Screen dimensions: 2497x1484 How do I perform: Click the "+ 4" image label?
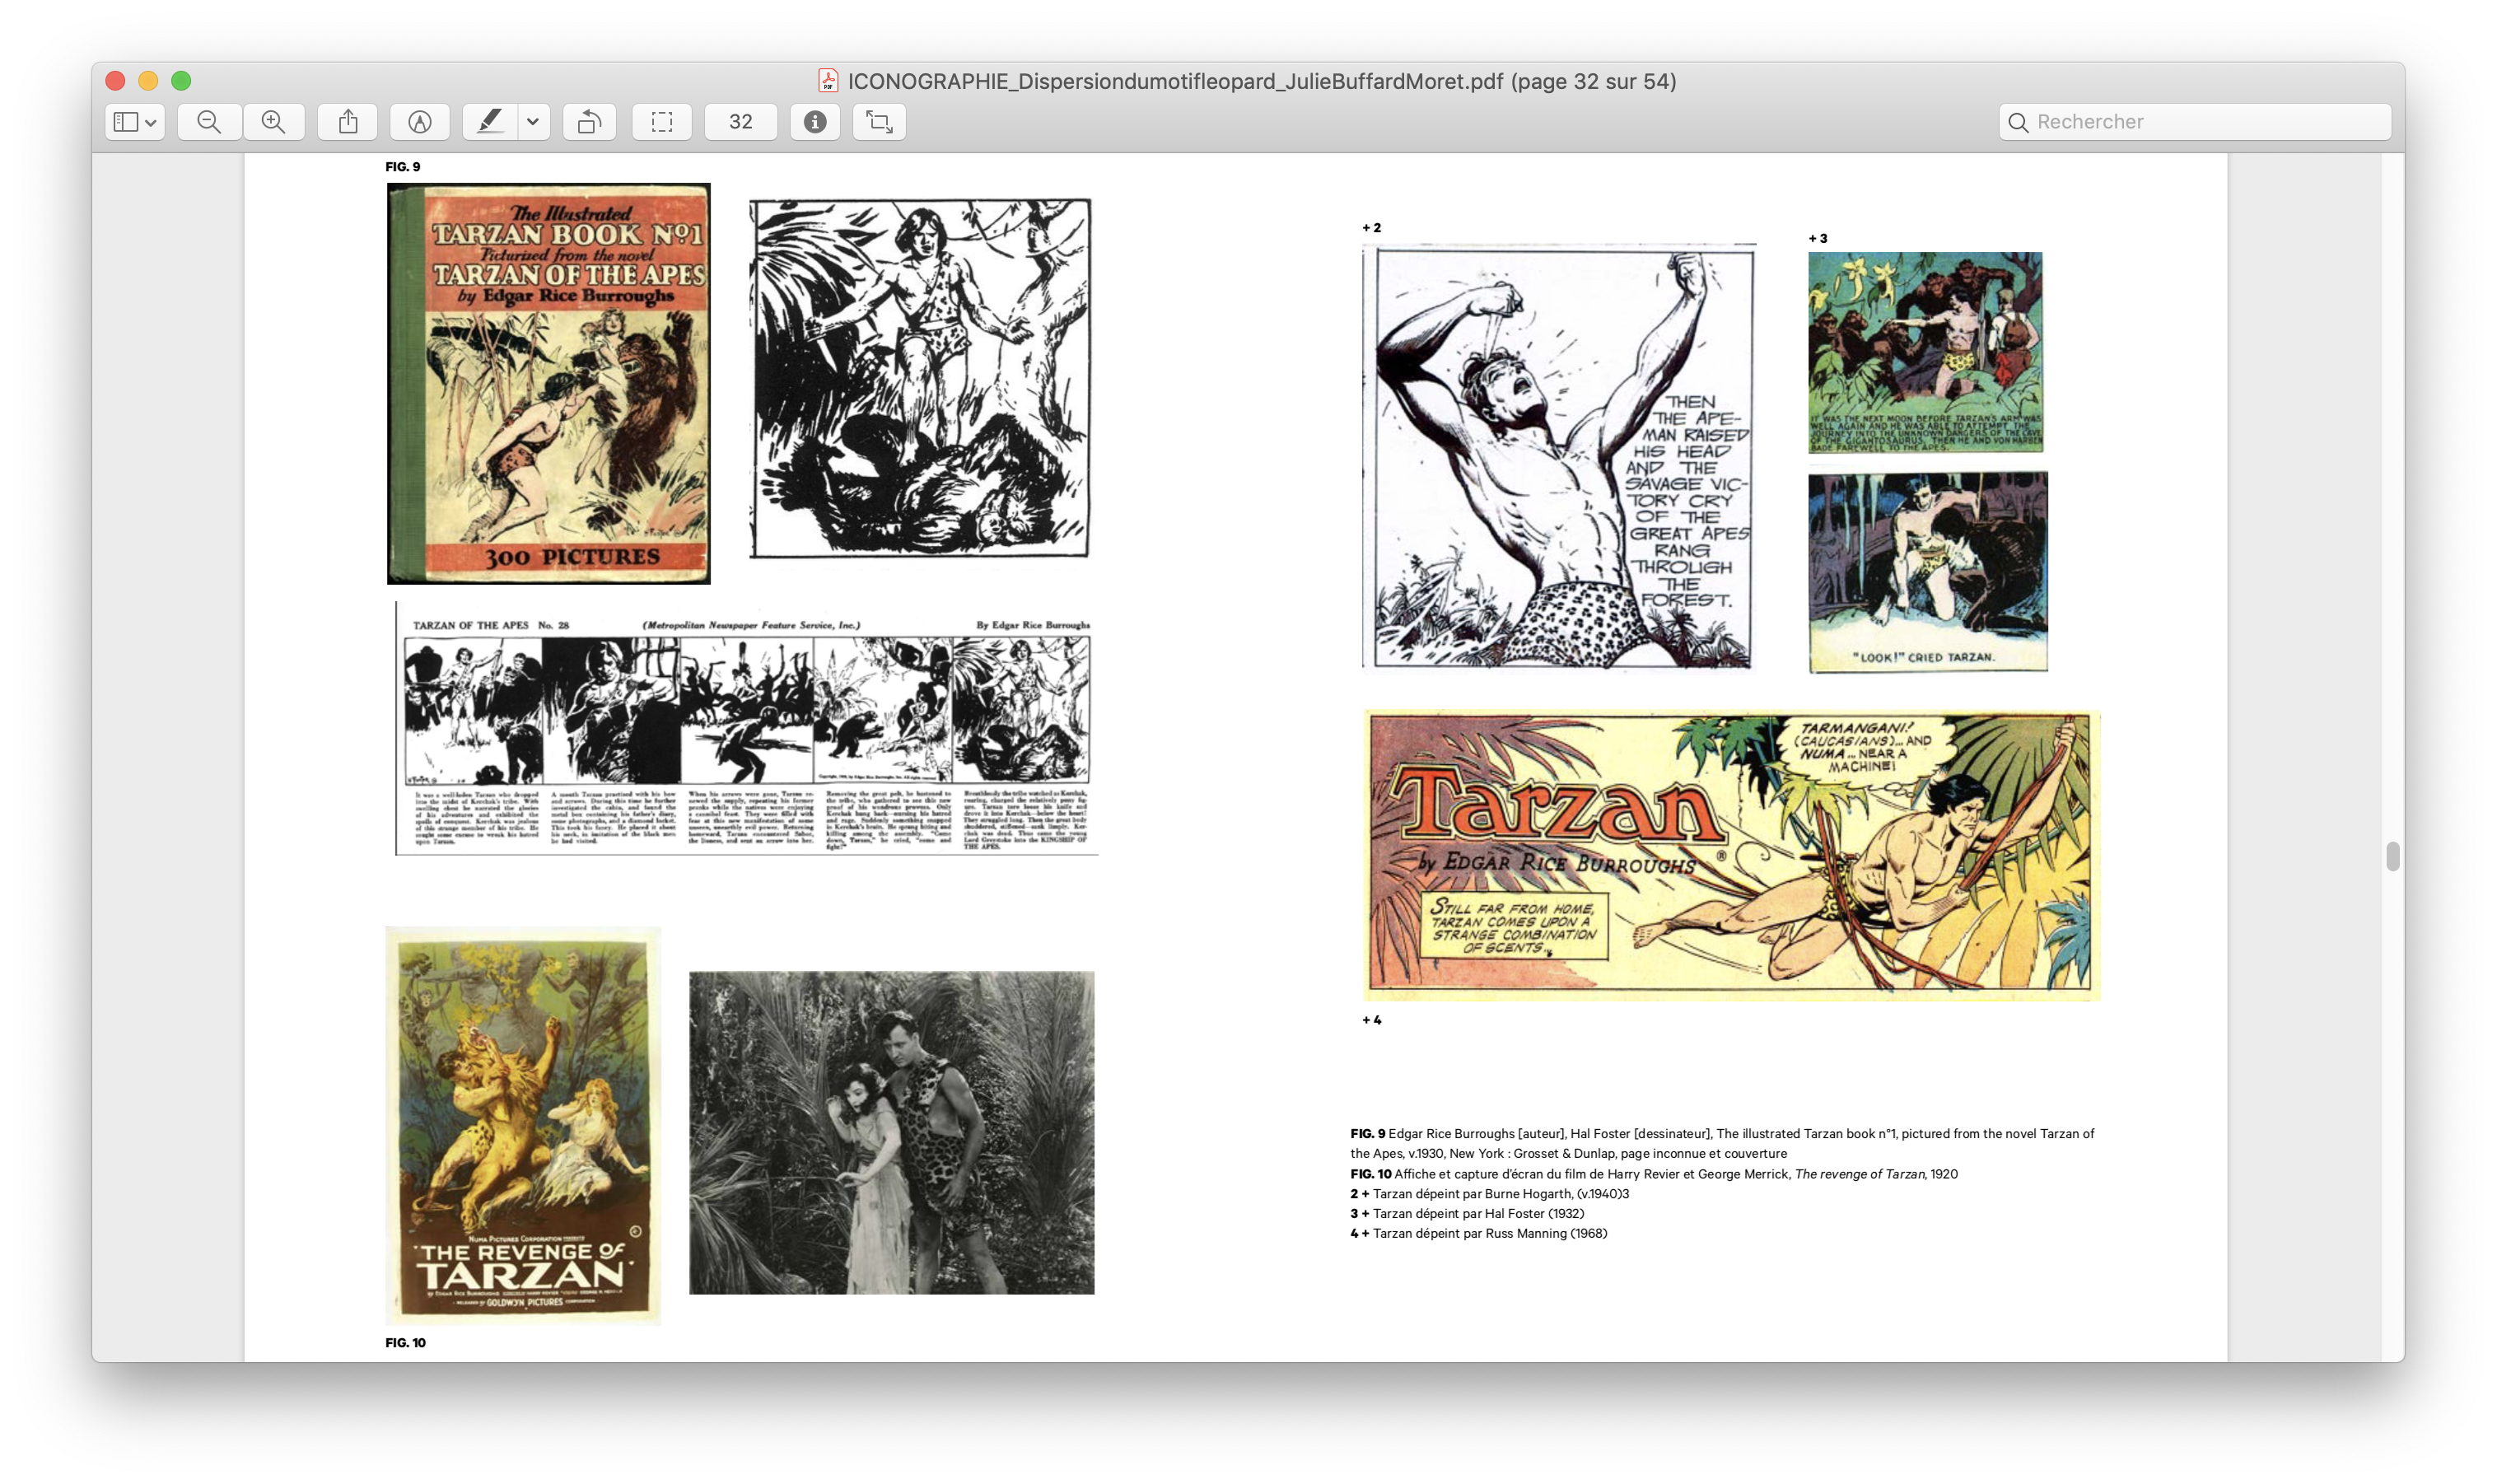coord(1372,1021)
